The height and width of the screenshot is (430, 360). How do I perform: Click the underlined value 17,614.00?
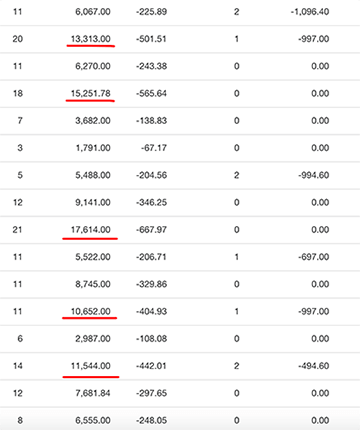90,230
